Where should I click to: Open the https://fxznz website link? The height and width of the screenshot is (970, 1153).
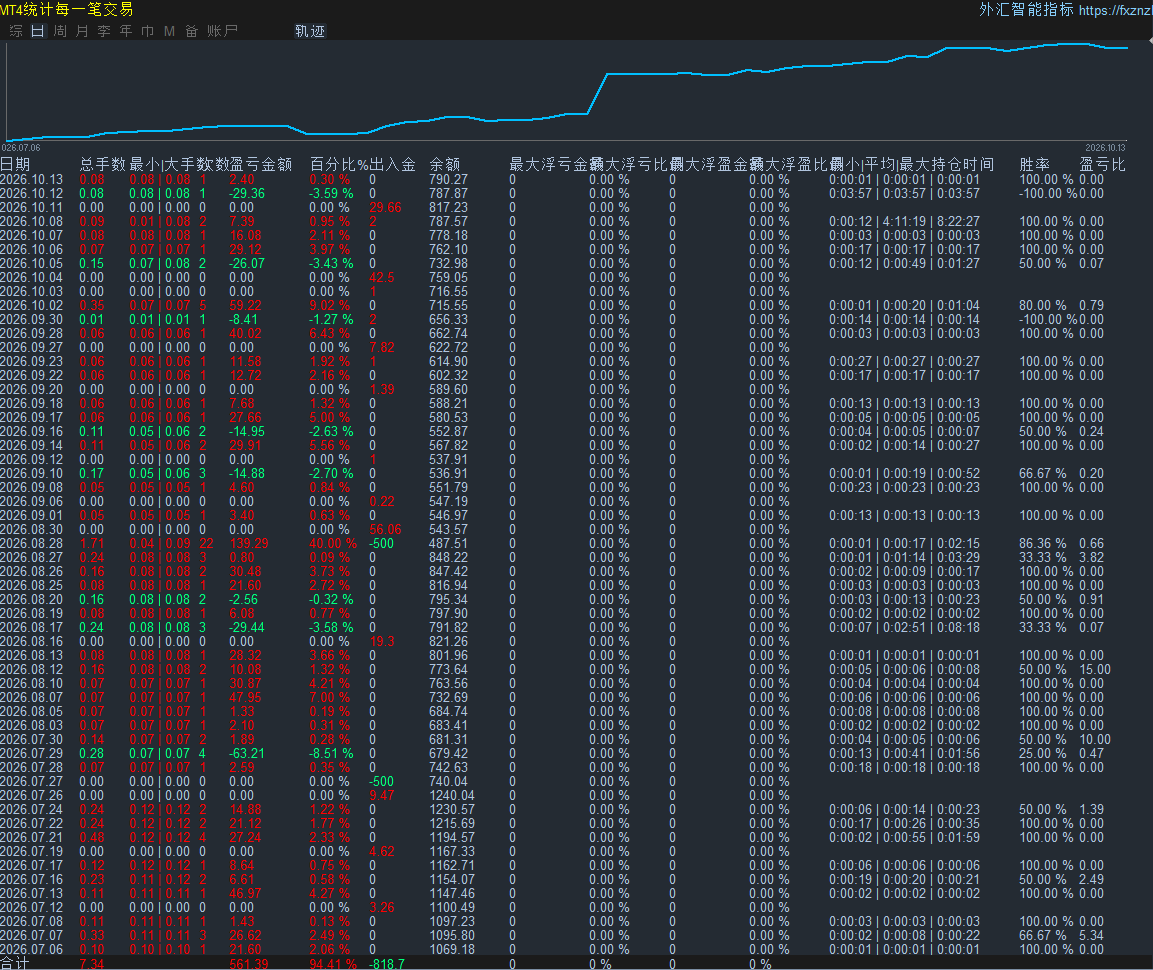pyautogui.click(x=1115, y=10)
